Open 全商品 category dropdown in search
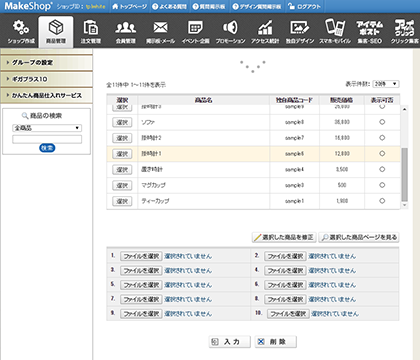Viewport: 420px width, 360px height. (x=47, y=128)
